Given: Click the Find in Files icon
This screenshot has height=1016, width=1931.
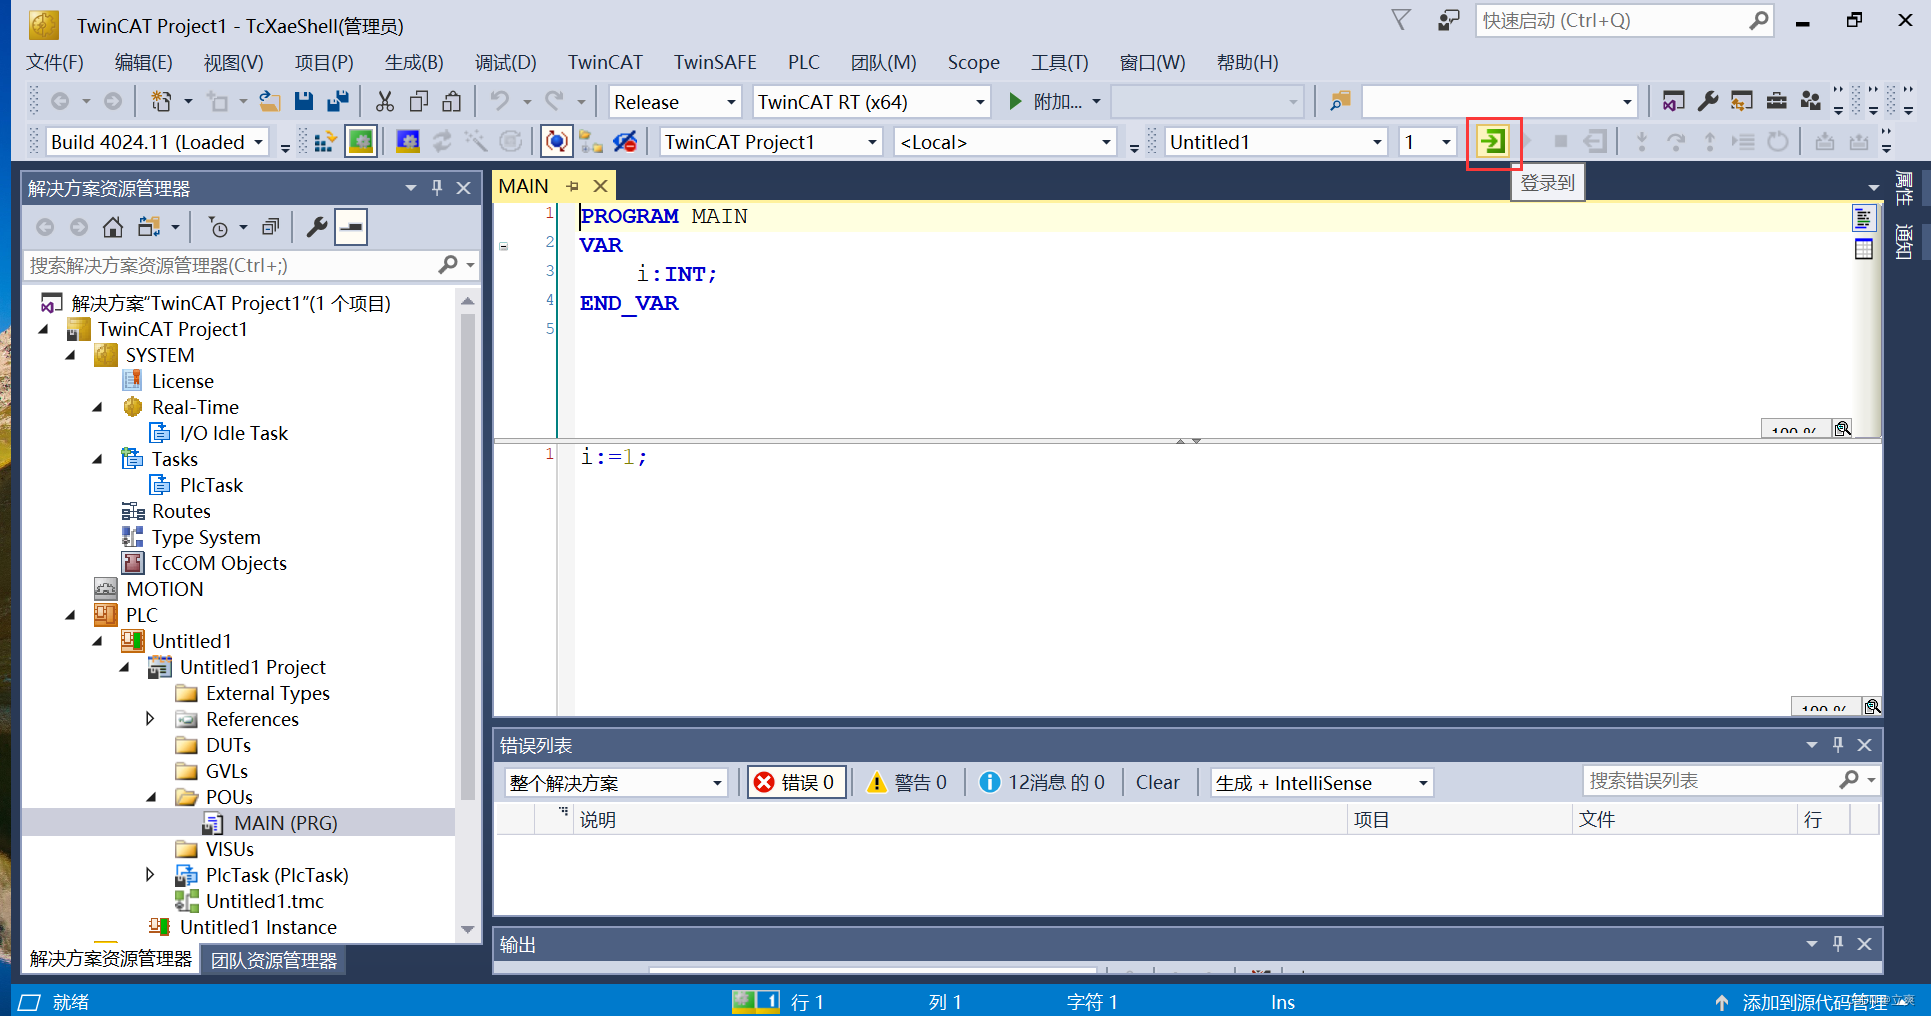Looking at the screenshot, I should (x=1340, y=101).
